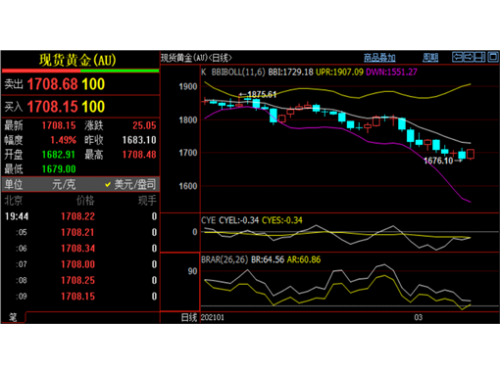This screenshot has height=375, width=500.
Task: Select the 元/克 unit option
Action: click(64, 184)
